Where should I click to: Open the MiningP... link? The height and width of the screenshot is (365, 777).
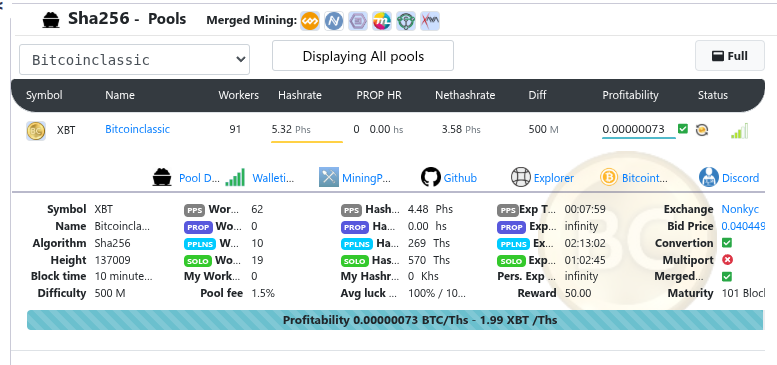[x=367, y=178]
